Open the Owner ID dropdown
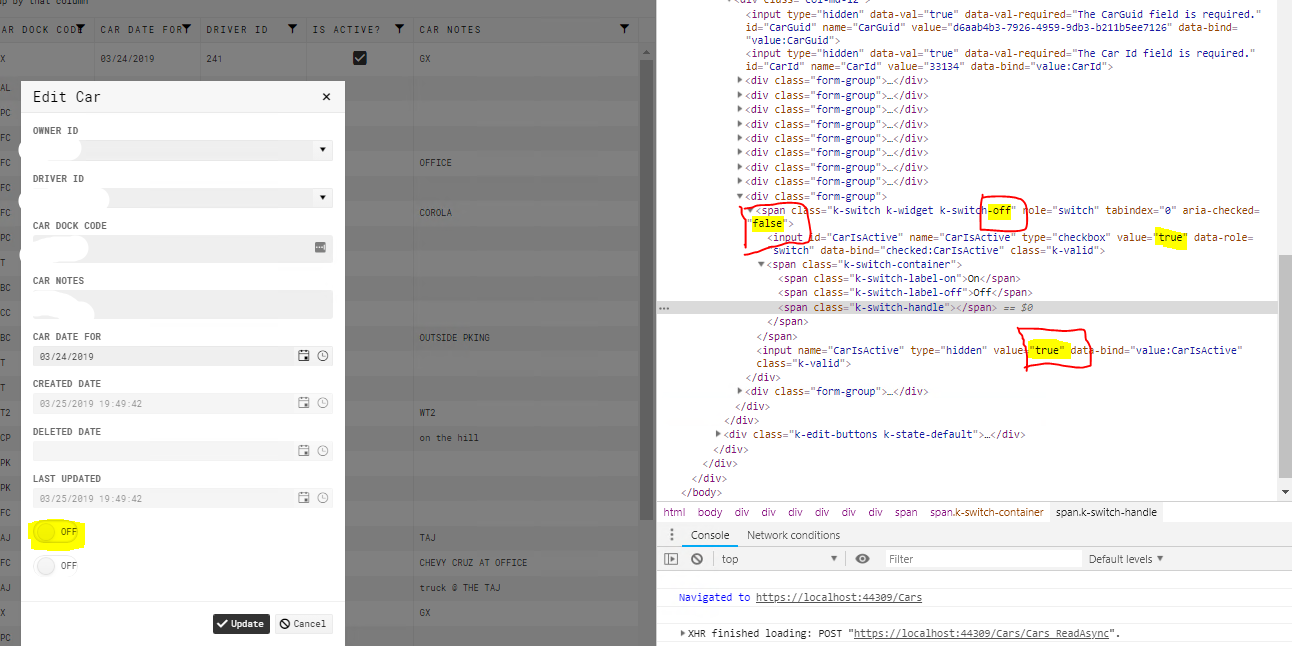Viewport: 1292px width, 646px height. coord(322,150)
